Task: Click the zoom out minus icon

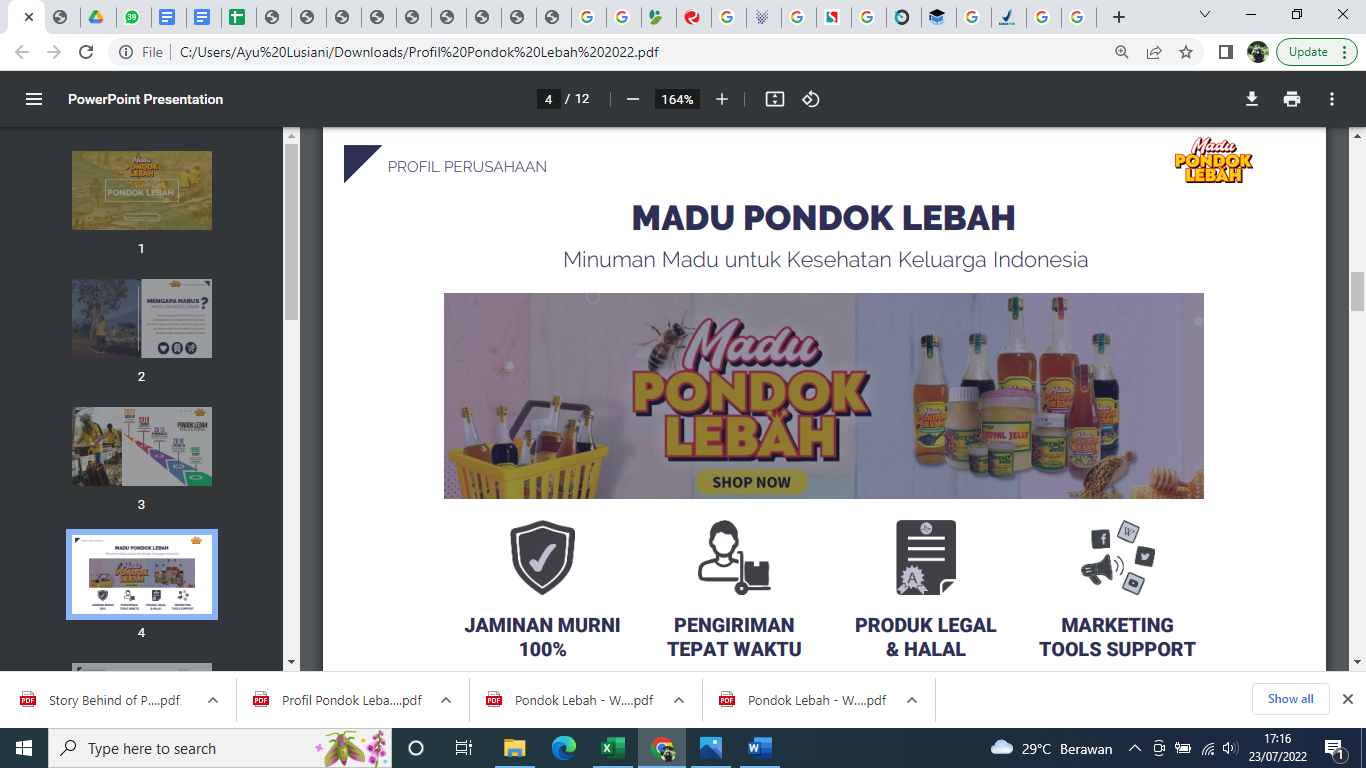Action: point(632,99)
